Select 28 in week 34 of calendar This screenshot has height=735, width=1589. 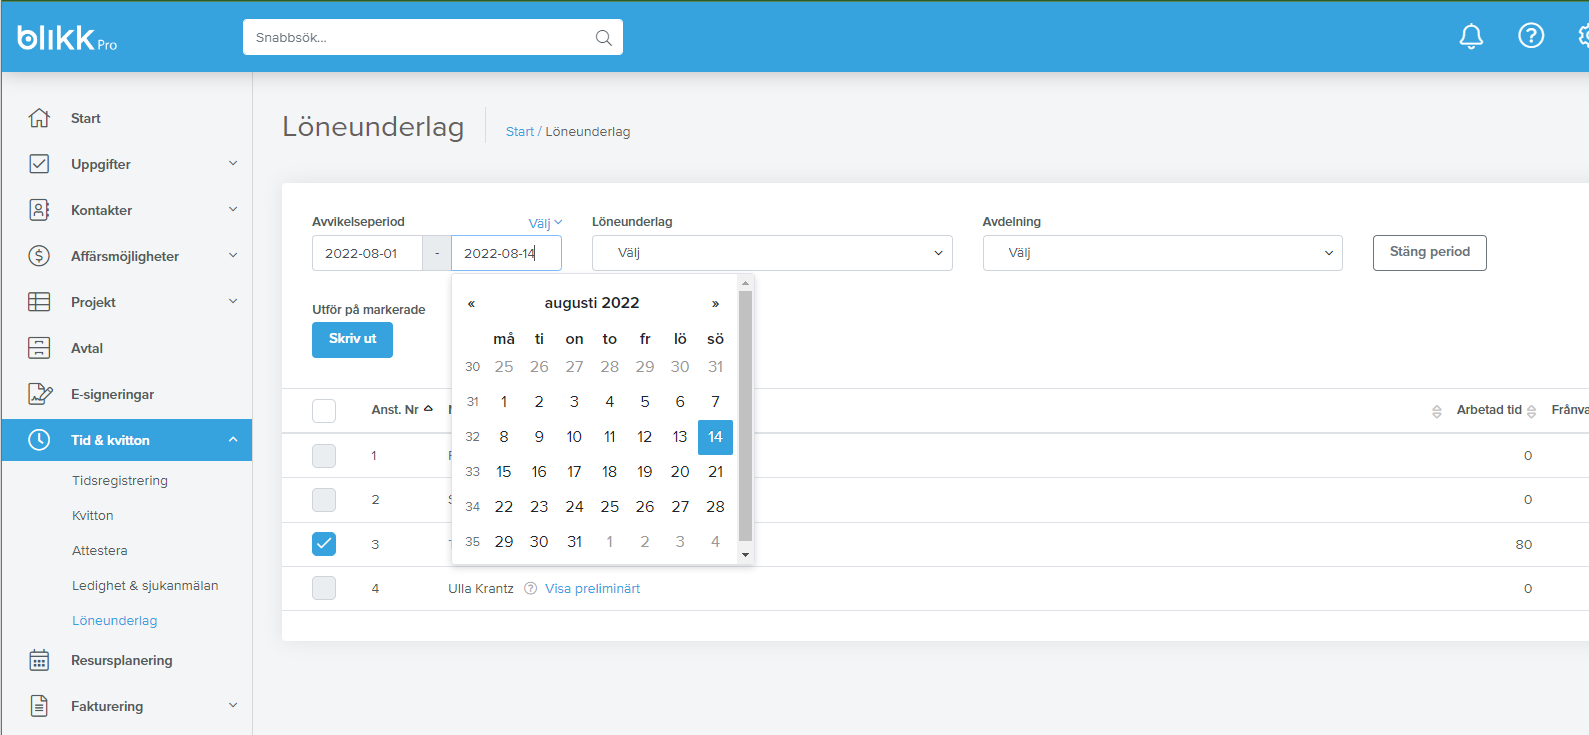(715, 507)
